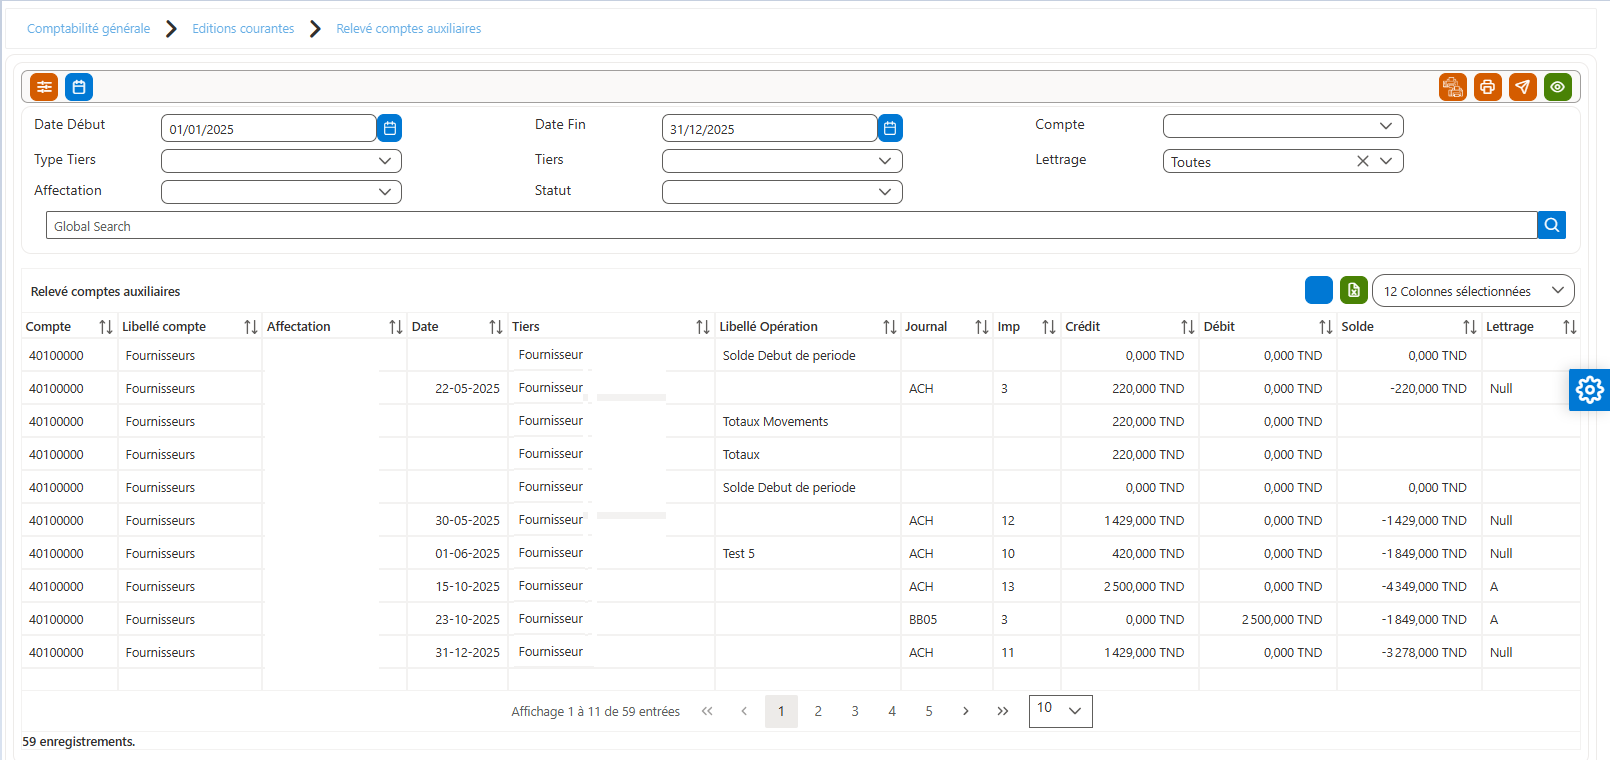Select the 420,000 TND crédit cell
This screenshot has height=760, width=1610.
[1130, 553]
